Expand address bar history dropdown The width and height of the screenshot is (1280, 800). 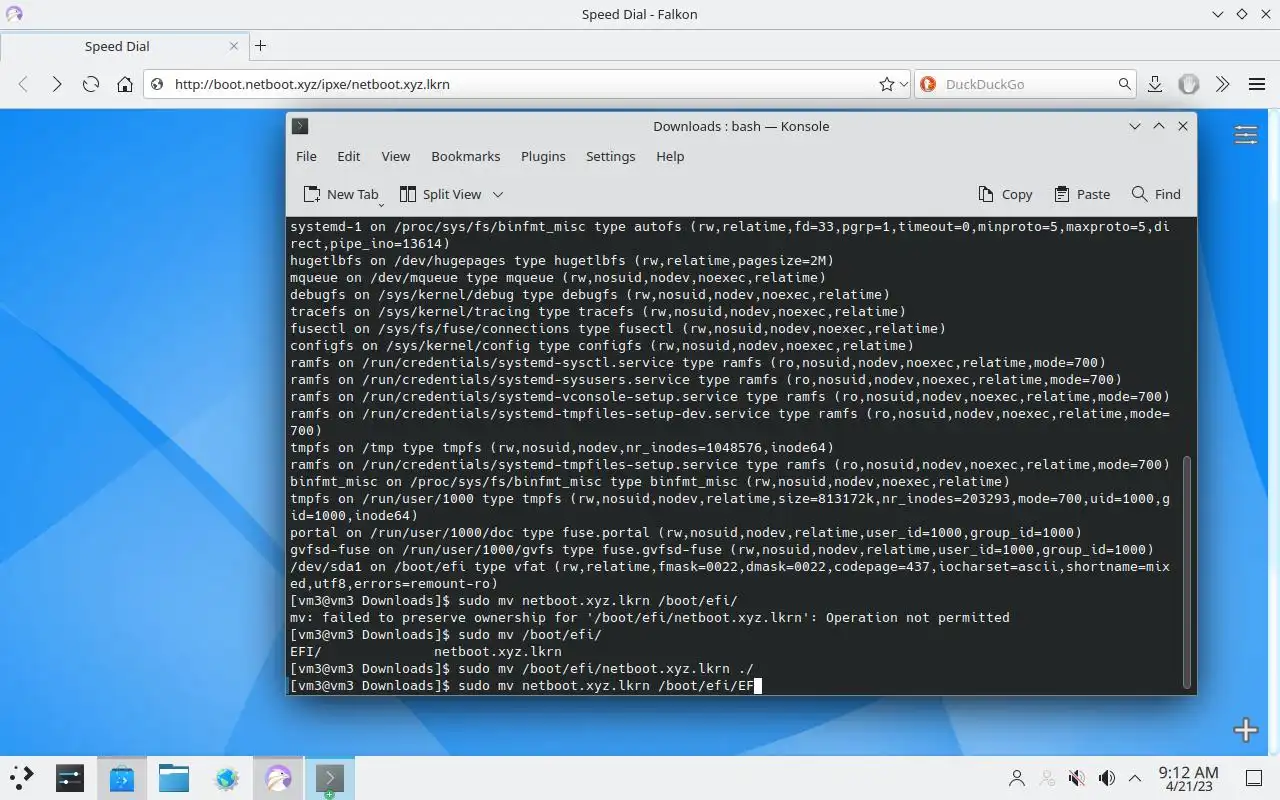pyautogui.click(x=903, y=84)
